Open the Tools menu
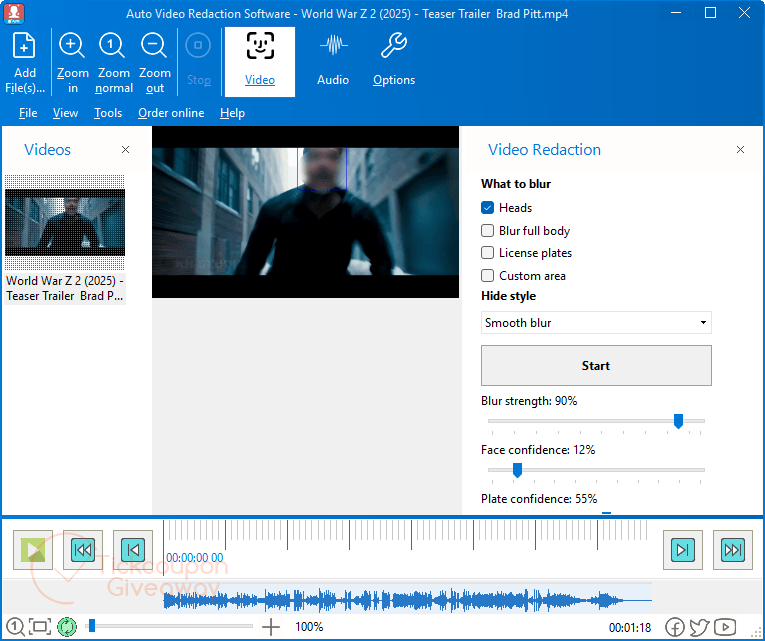The width and height of the screenshot is (765, 641). point(108,113)
